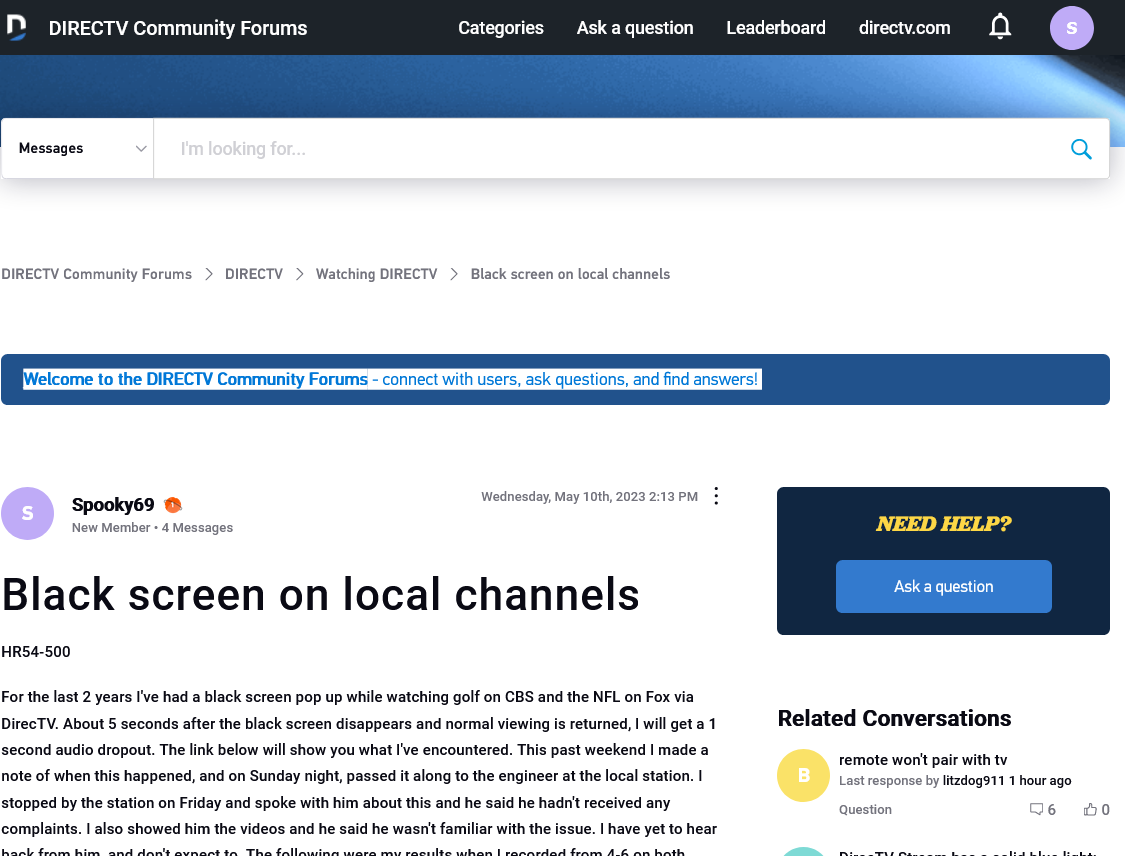This screenshot has height=856, width=1125.
Task: Expand breadcrumb item DIRECTV Community Forums
Action: [96, 273]
